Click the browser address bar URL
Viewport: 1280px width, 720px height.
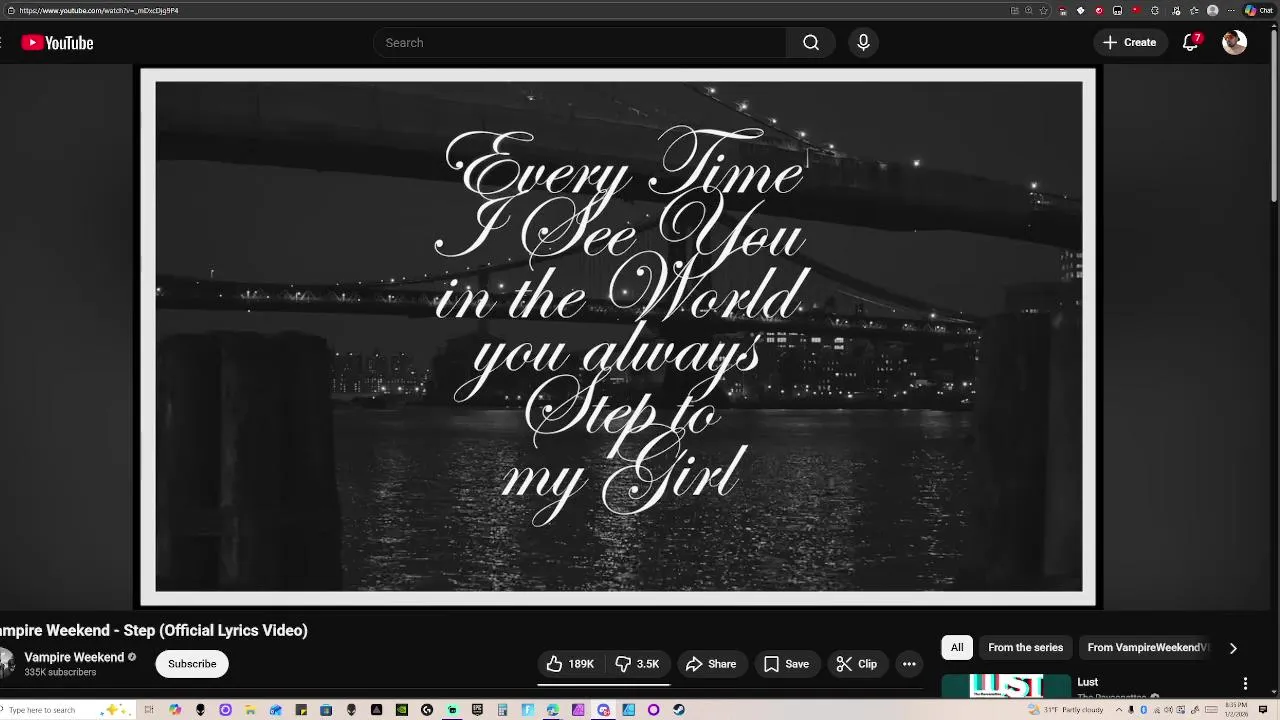[99, 10]
